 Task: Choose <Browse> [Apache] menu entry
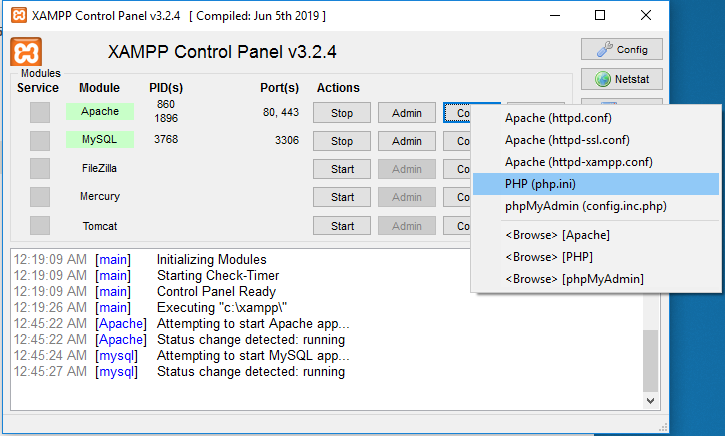[x=596, y=235]
